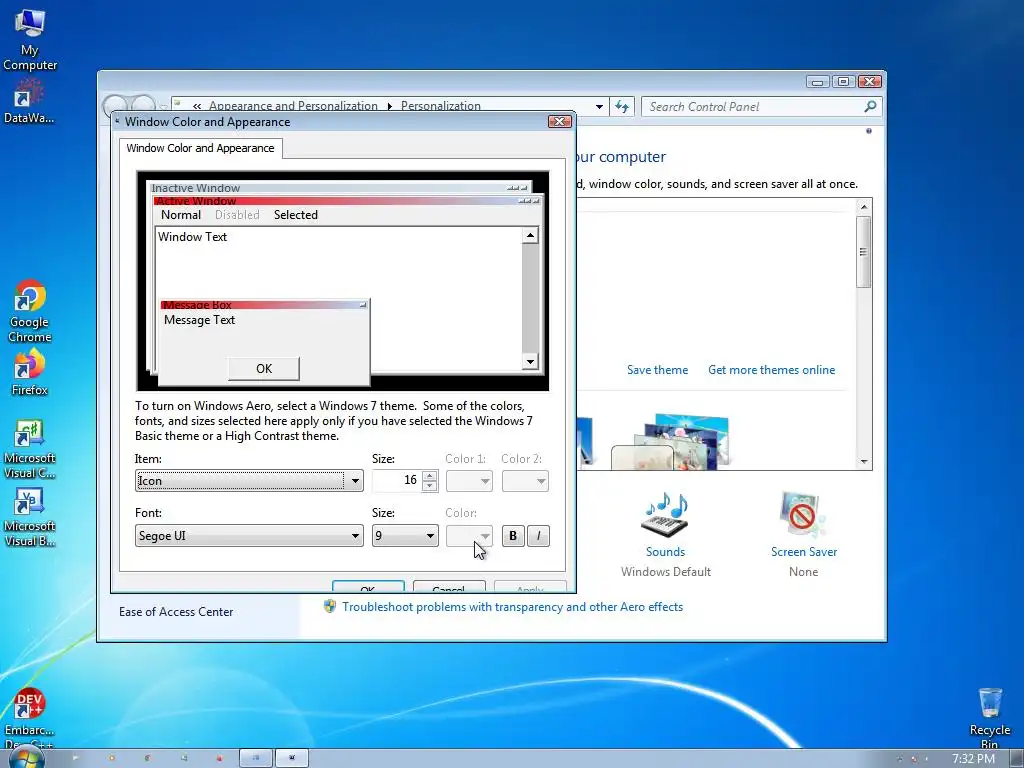Click Disabled menu item in preview
Image resolution: width=1024 pixels, height=768 pixels.
click(237, 215)
